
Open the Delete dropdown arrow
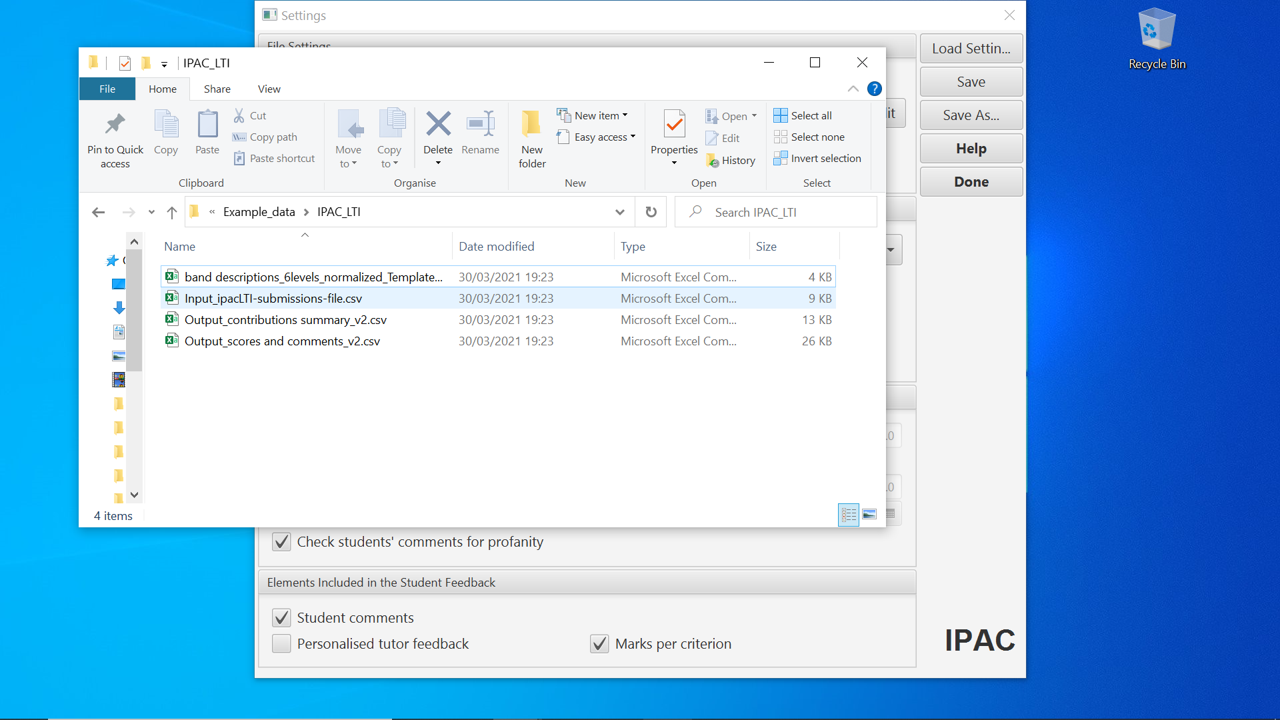(x=438, y=164)
